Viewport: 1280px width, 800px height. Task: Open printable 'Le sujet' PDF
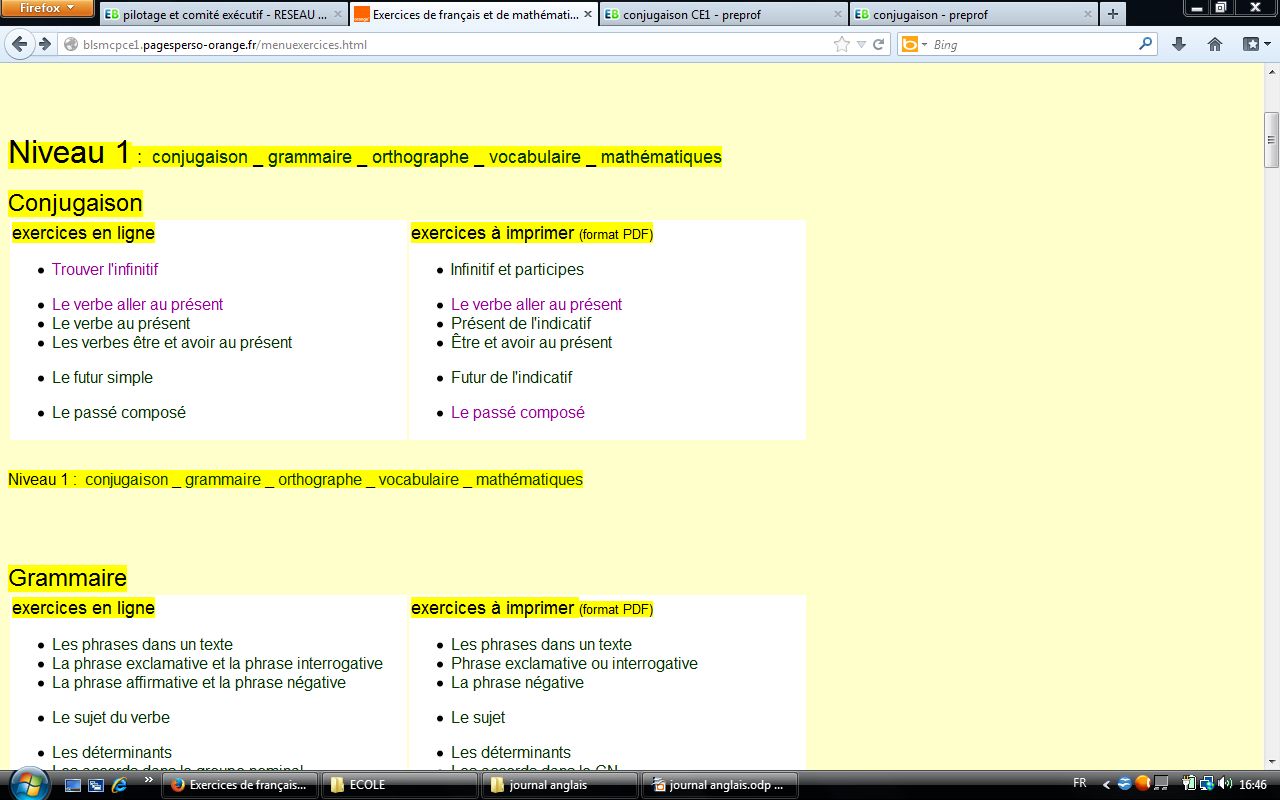[x=478, y=717]
